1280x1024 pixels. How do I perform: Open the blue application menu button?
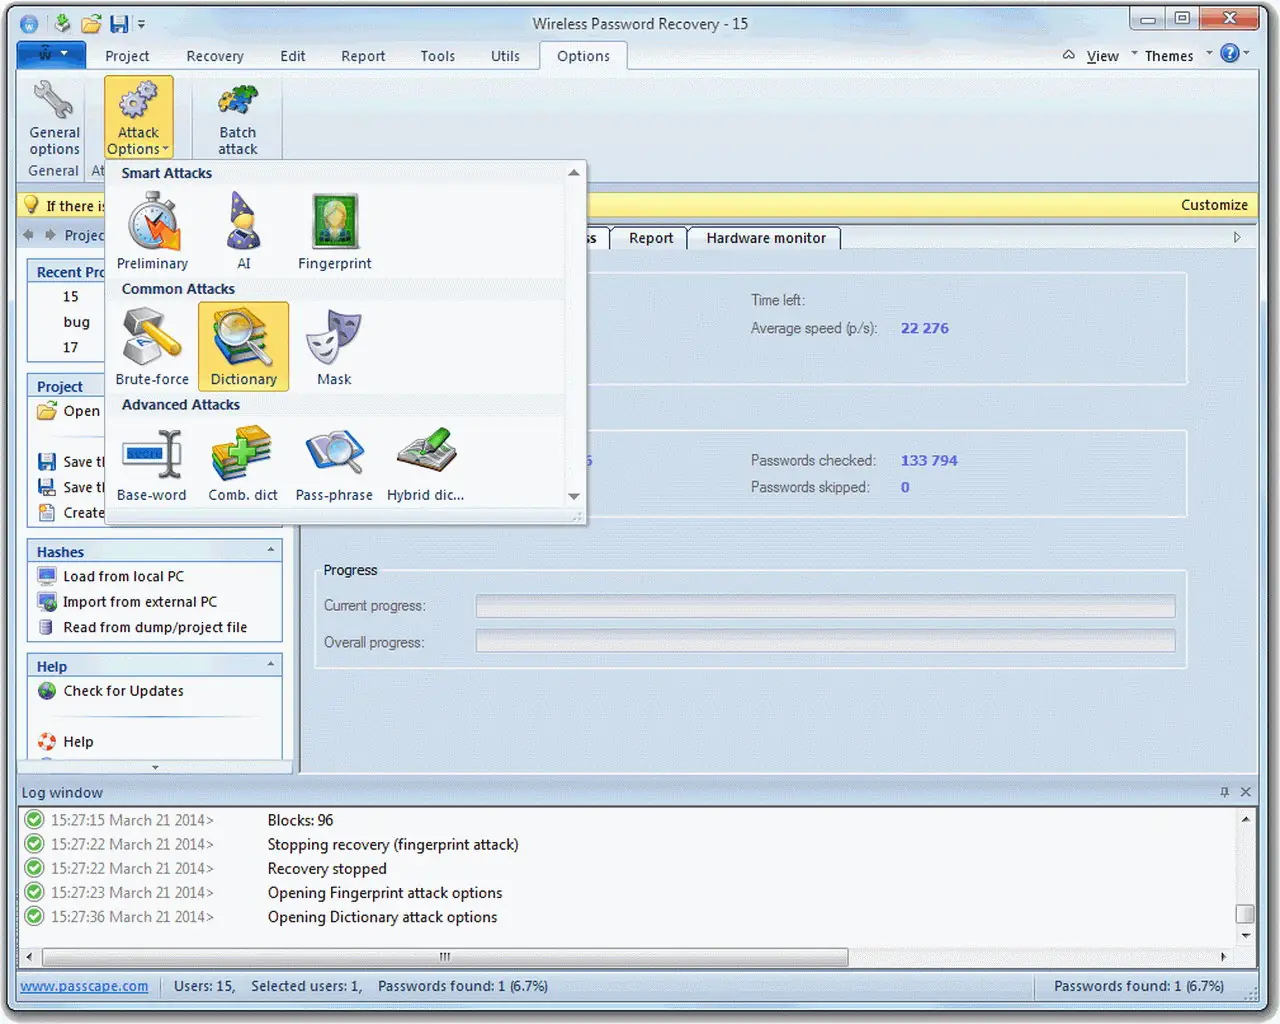coord(51,55)
